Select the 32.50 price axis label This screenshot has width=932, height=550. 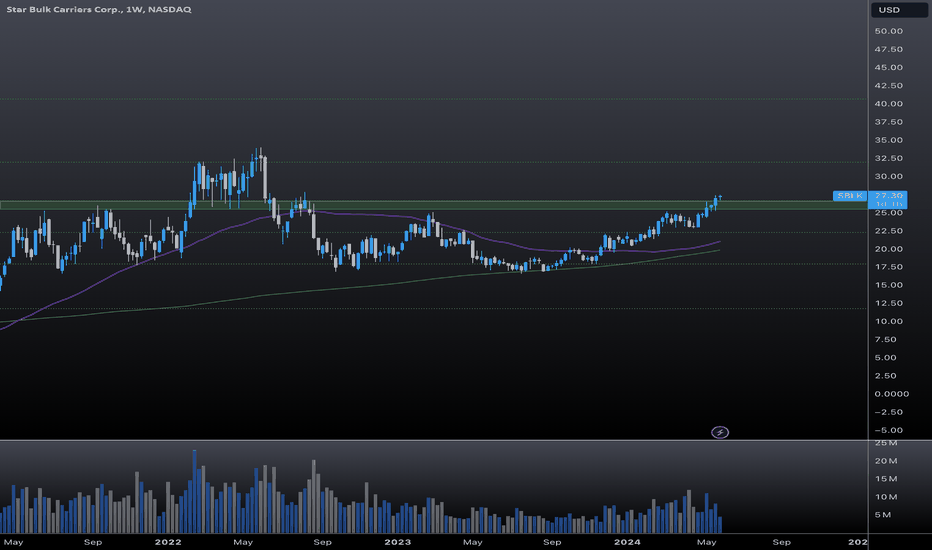click(888, 158)
